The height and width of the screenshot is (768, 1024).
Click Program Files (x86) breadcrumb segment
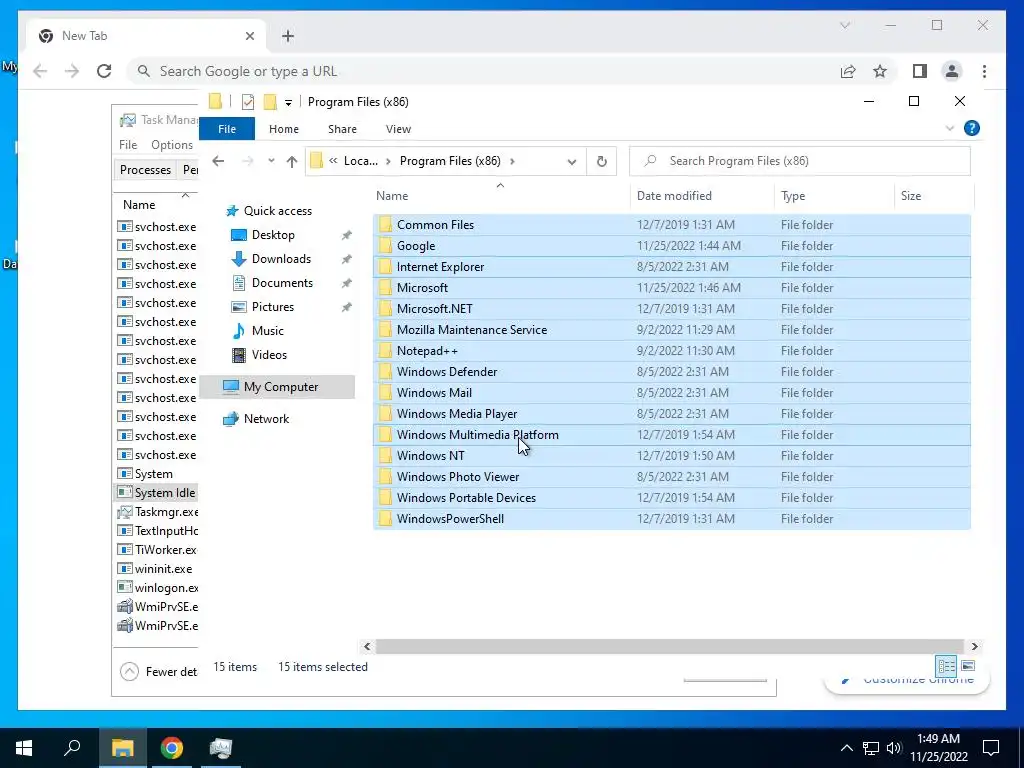tap(450, 161)
